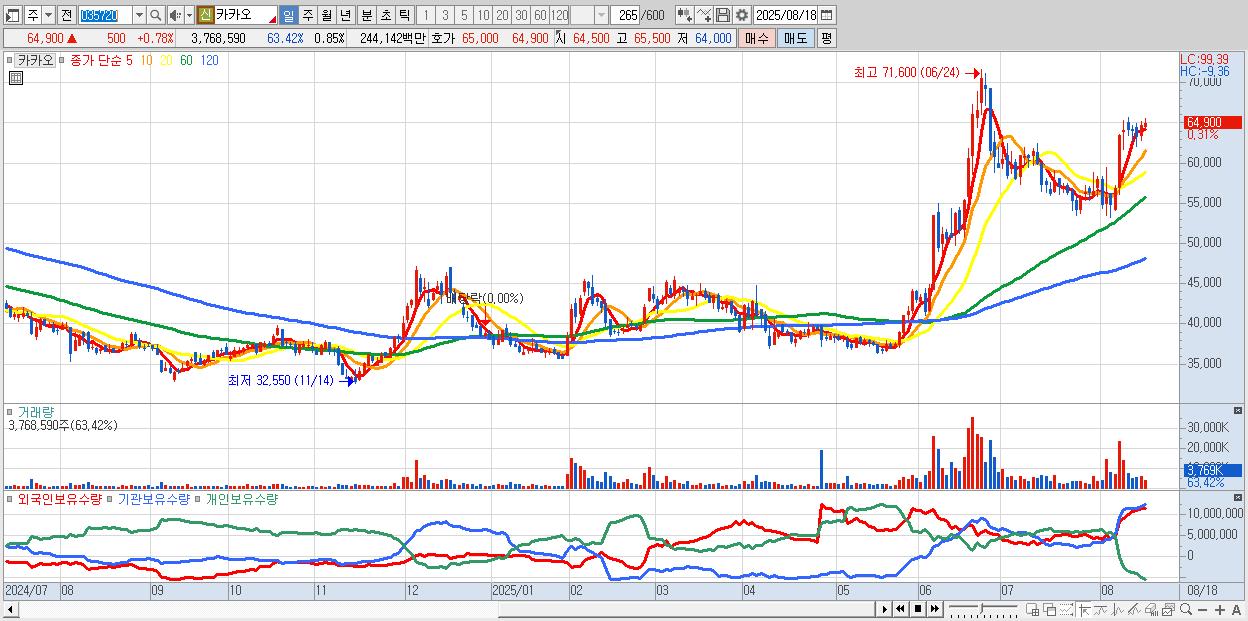Click the 평 button beside 매도
This screenshot has width=1248, height=621.
click(826, 38)
